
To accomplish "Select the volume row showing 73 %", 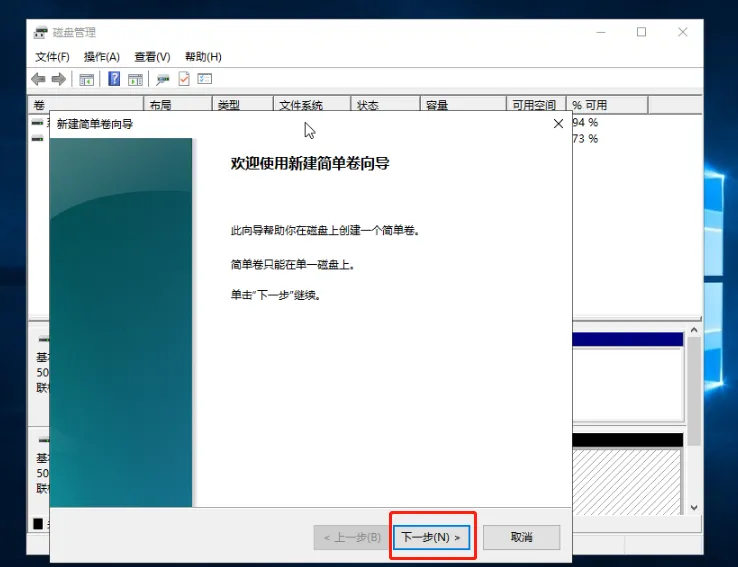I will click(x=585, y=139).
